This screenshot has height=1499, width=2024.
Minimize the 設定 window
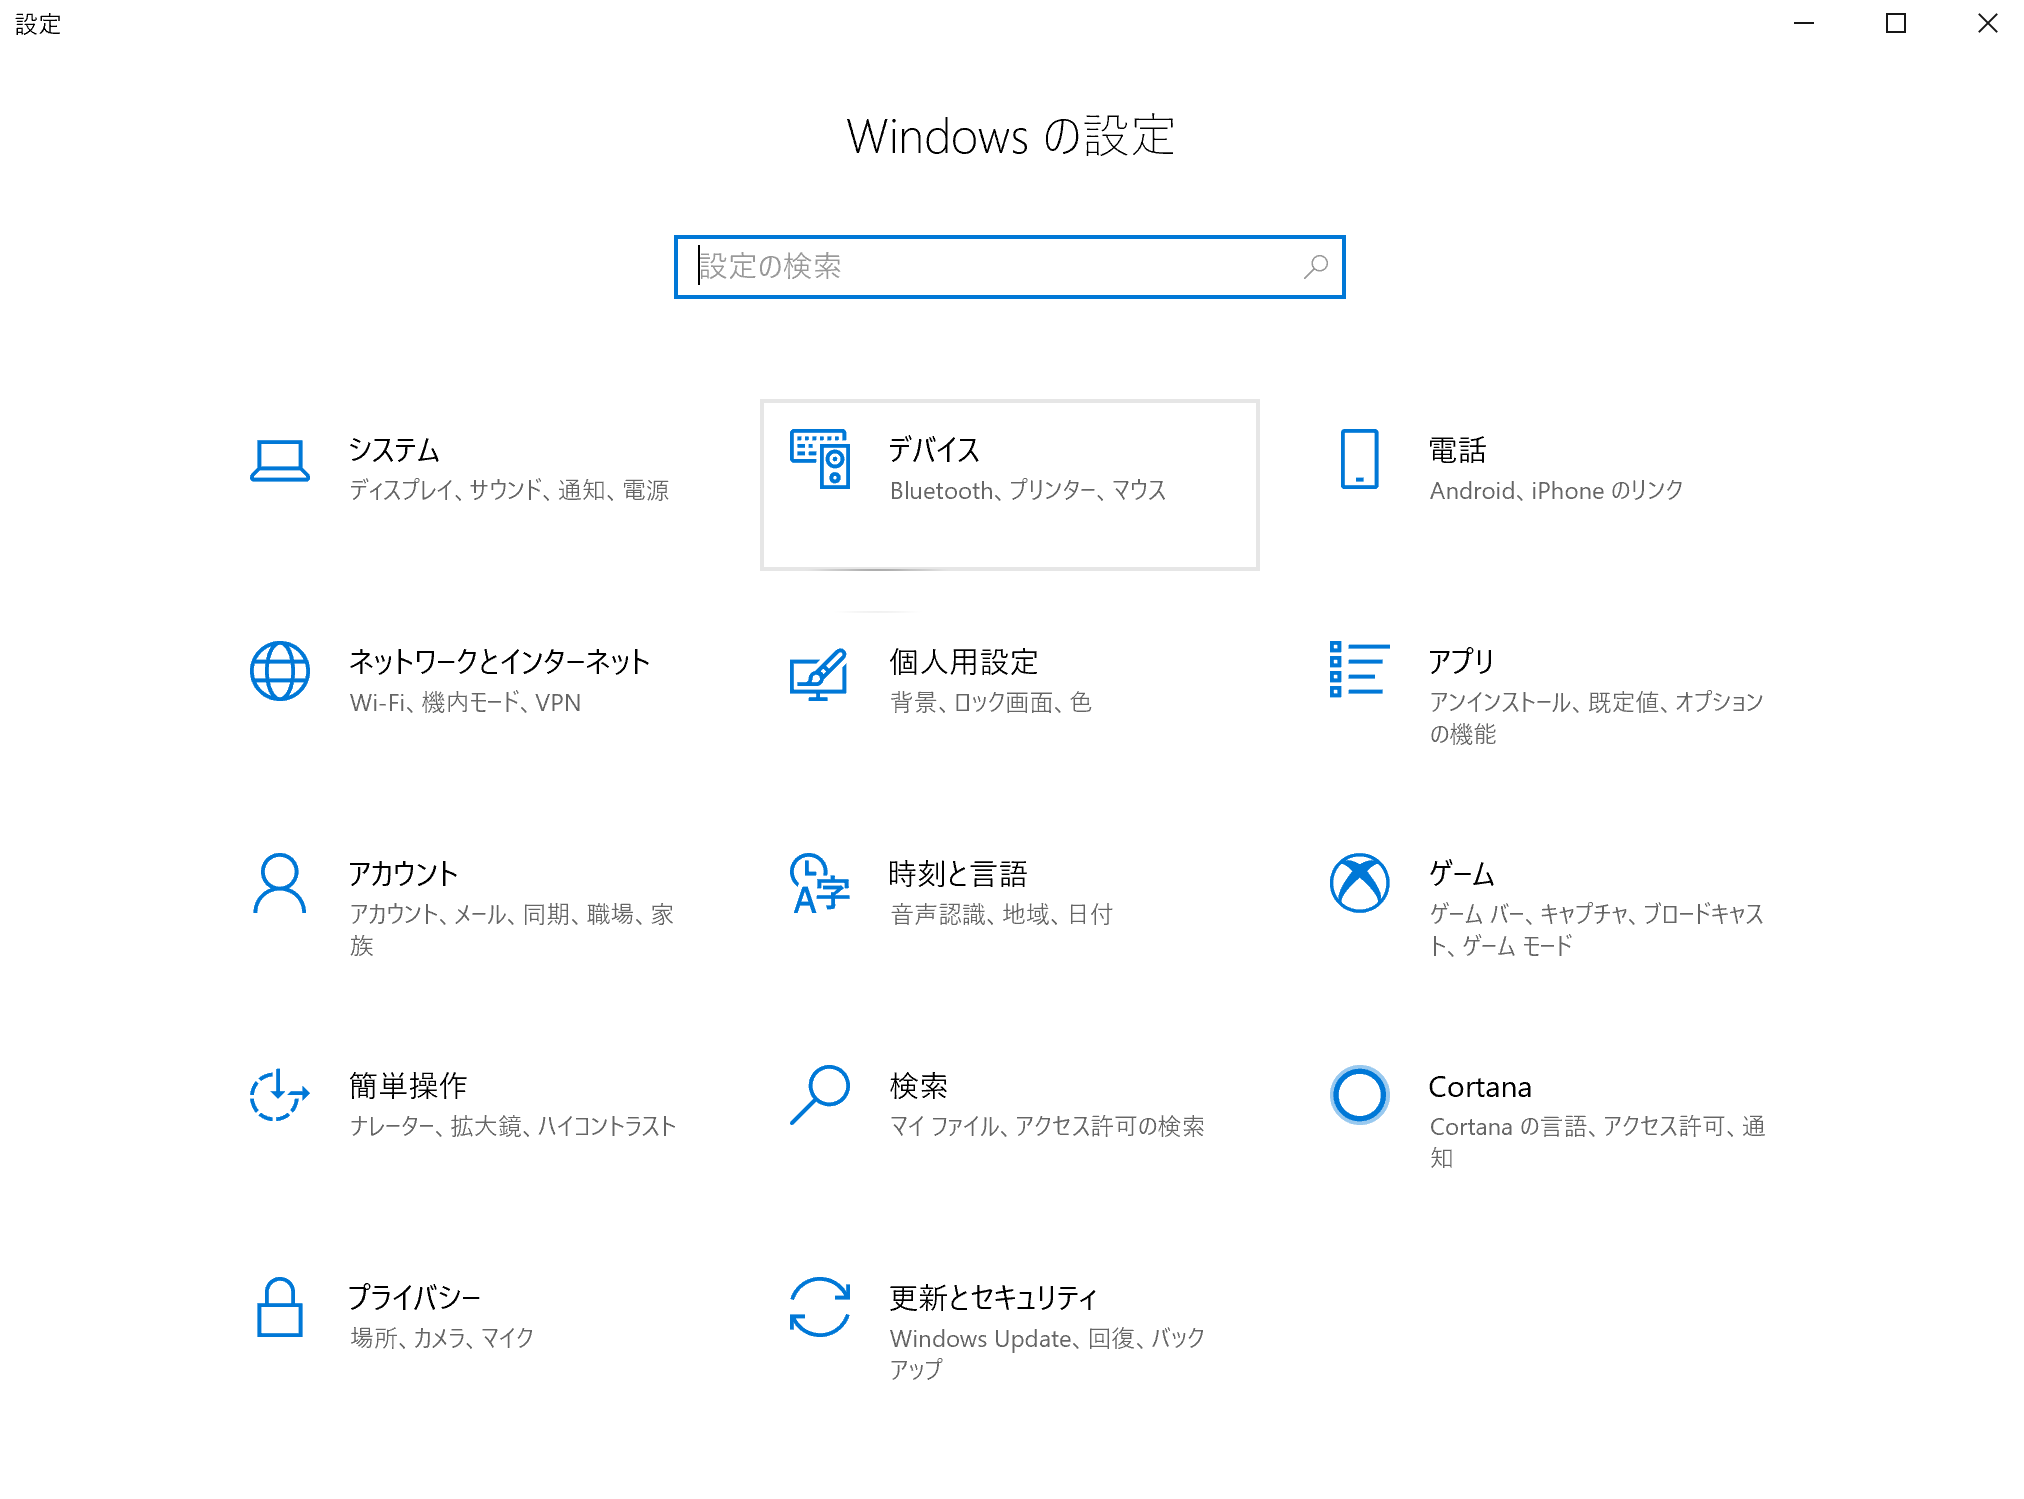pyautogui.click(x=1804, y=23)
